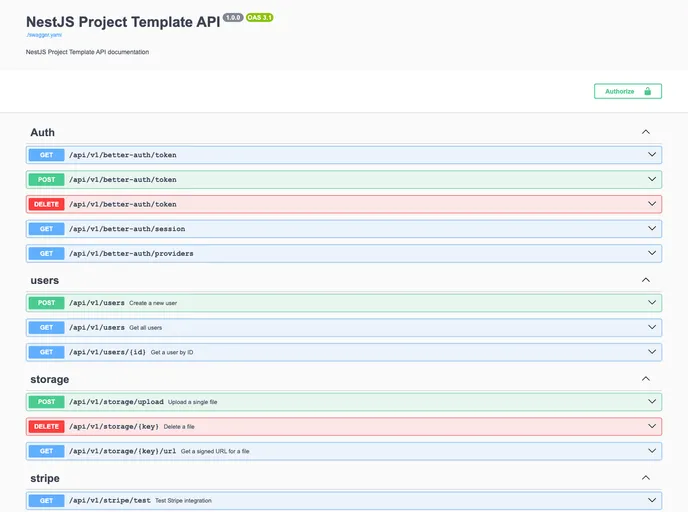Click the 'Create a new user' description
The width and height of the screenshot is (688, 512).
(153, 303)
